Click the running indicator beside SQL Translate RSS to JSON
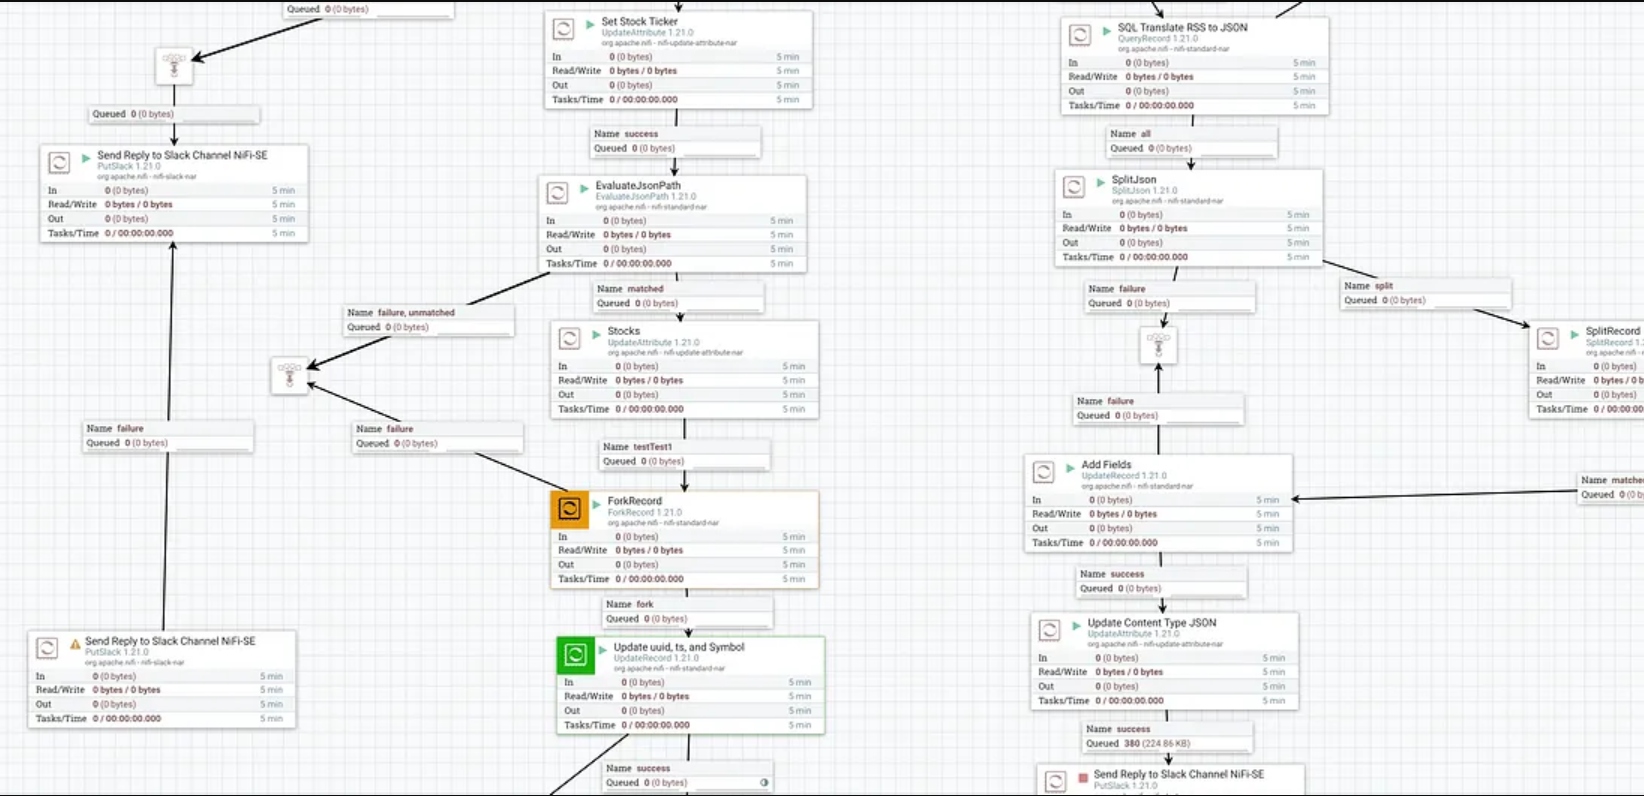The image size is (1644, 796). coord(1106,30)
